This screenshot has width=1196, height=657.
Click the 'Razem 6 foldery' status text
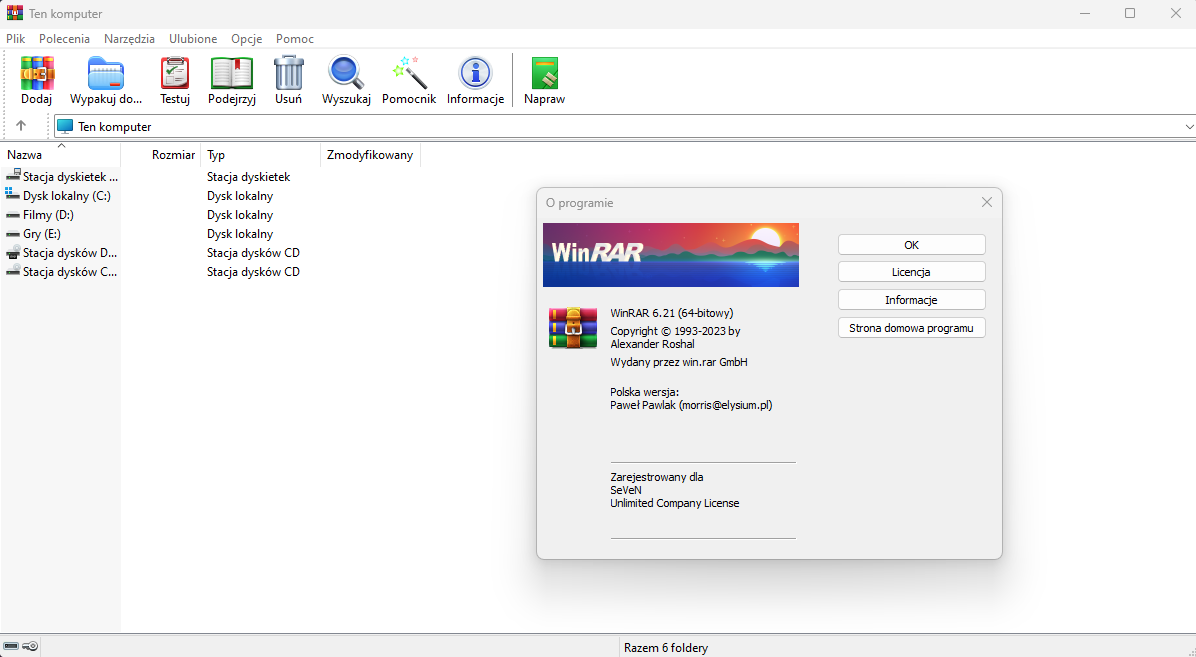(666, 648)
